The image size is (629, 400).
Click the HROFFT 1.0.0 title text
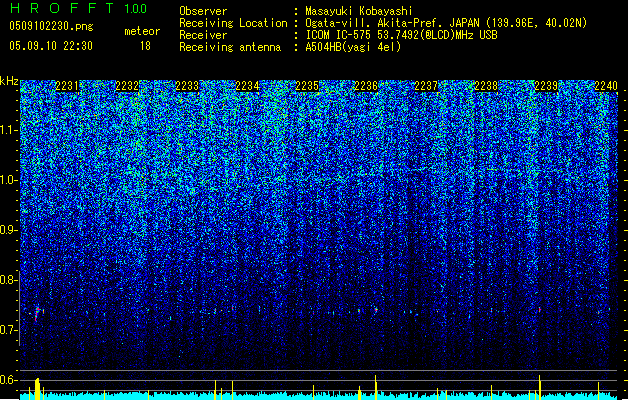(79, 8)
